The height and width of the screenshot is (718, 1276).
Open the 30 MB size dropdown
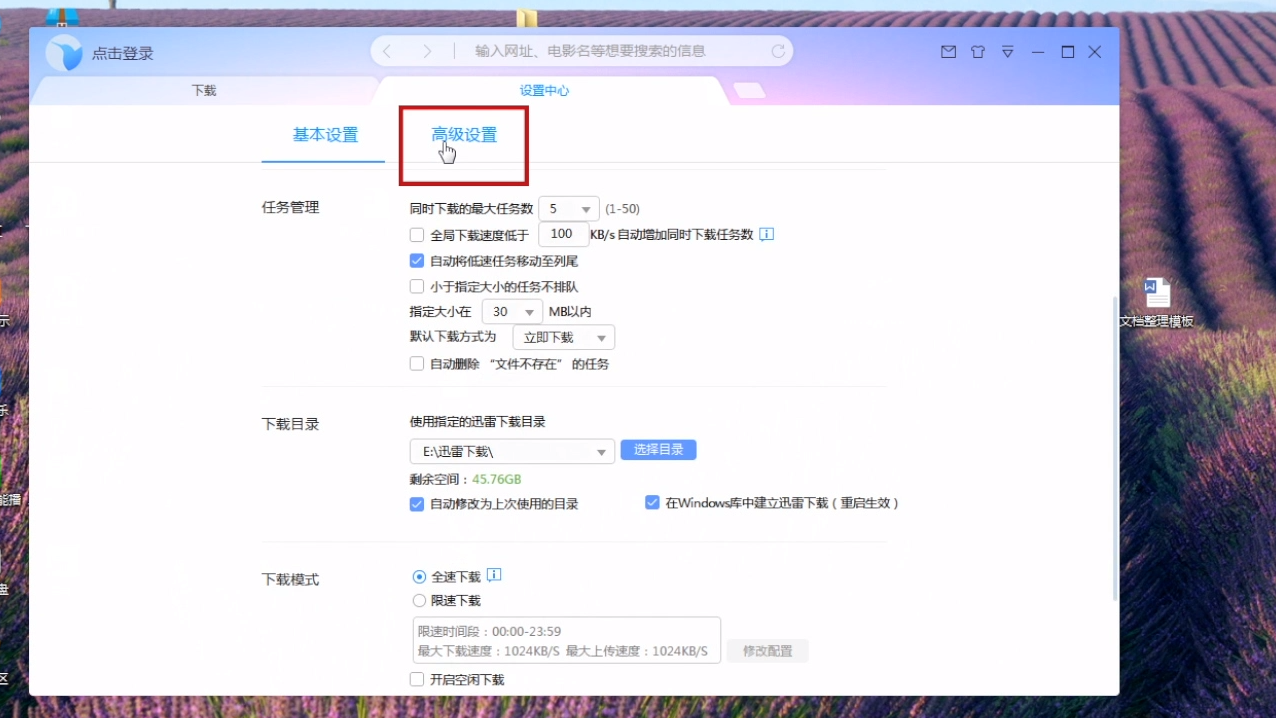pos(512,312)
